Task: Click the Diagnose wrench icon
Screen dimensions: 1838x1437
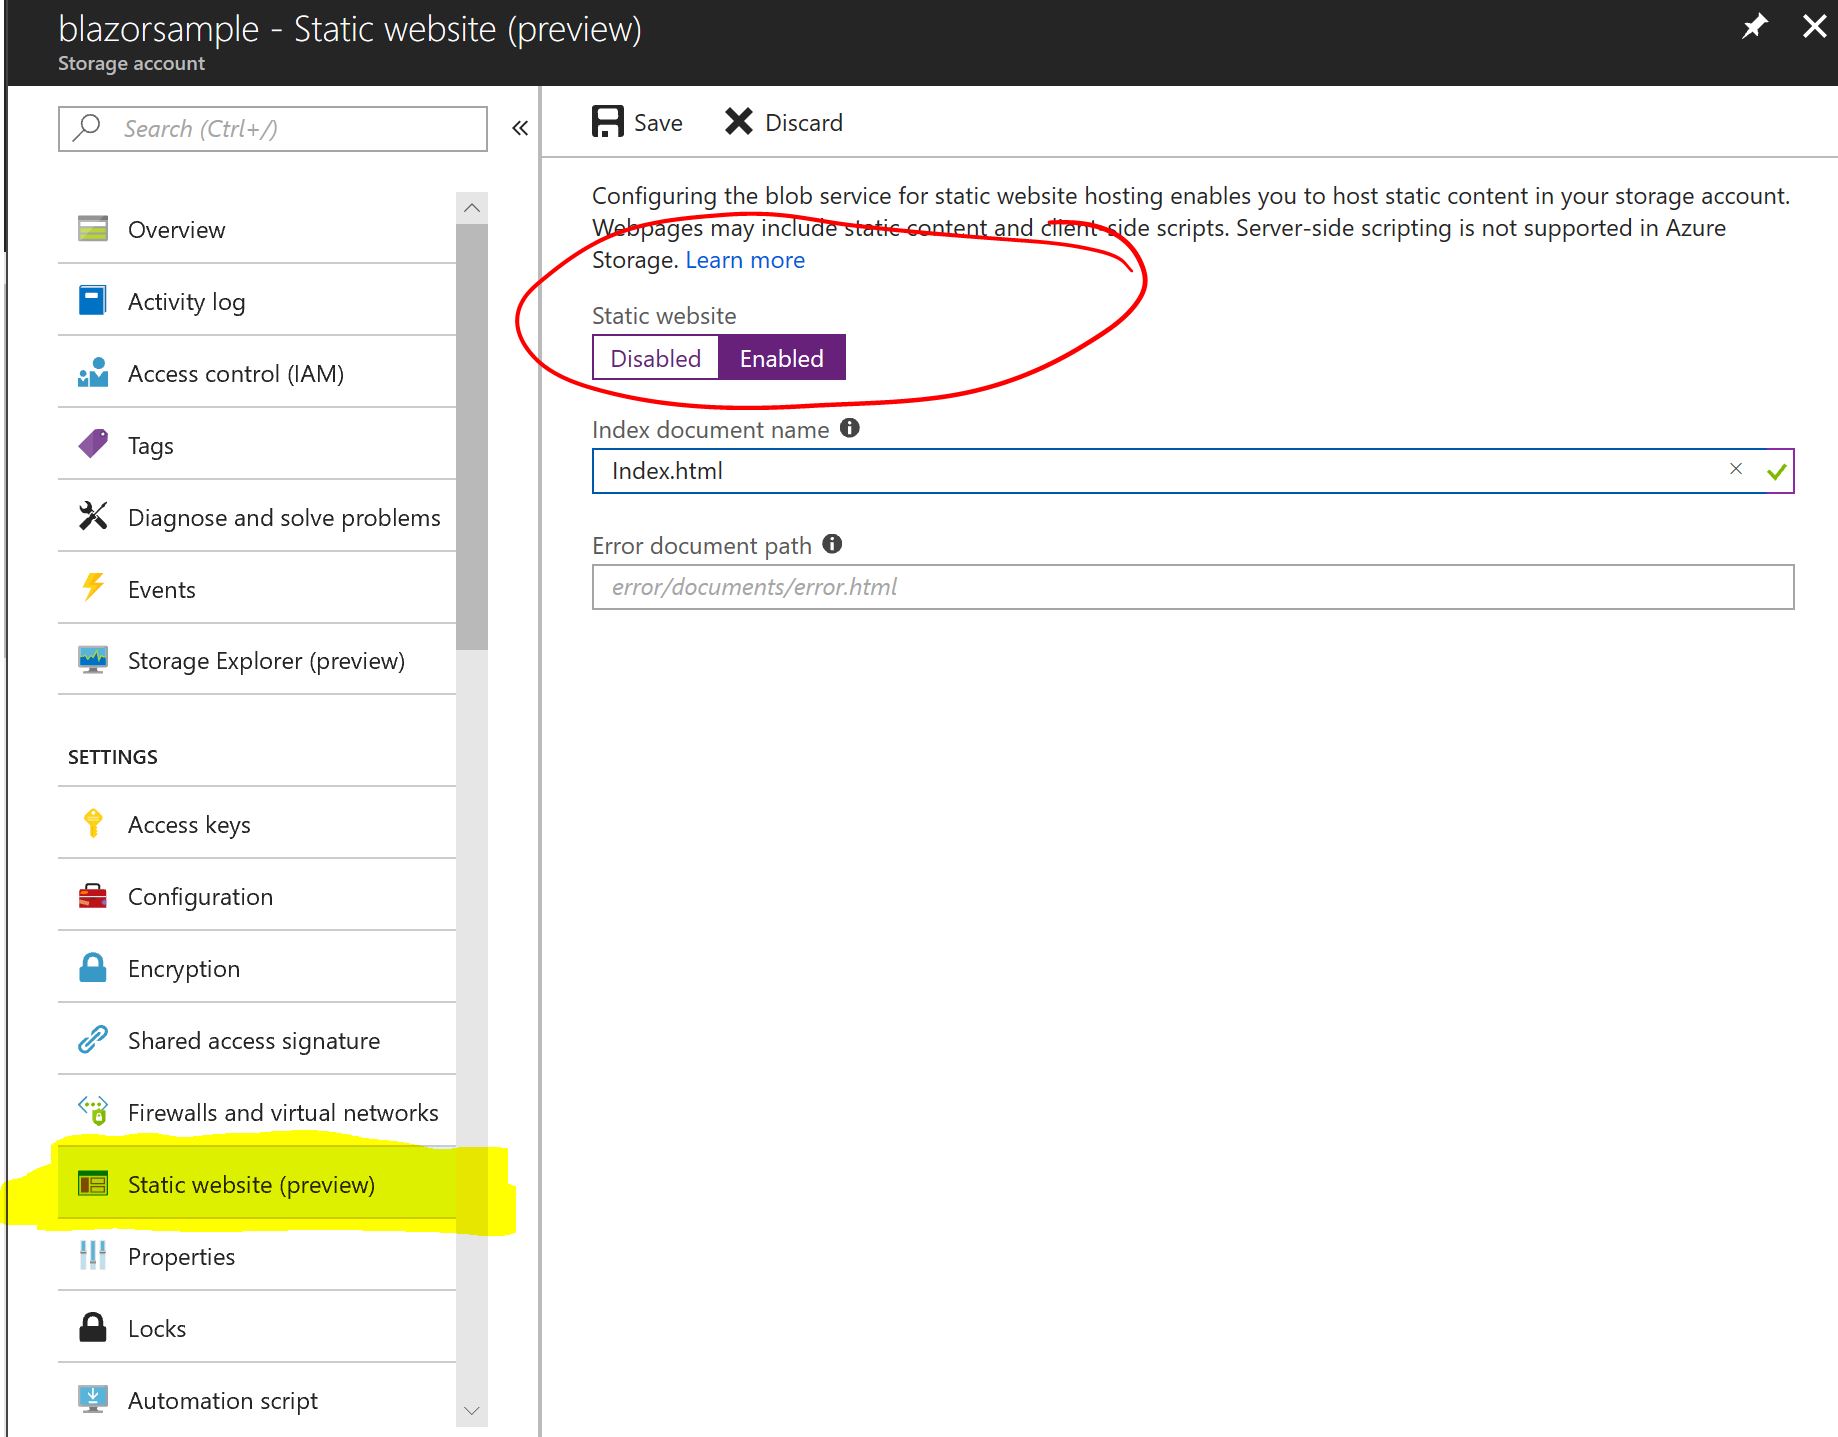Action: click(x=93, y=516)
